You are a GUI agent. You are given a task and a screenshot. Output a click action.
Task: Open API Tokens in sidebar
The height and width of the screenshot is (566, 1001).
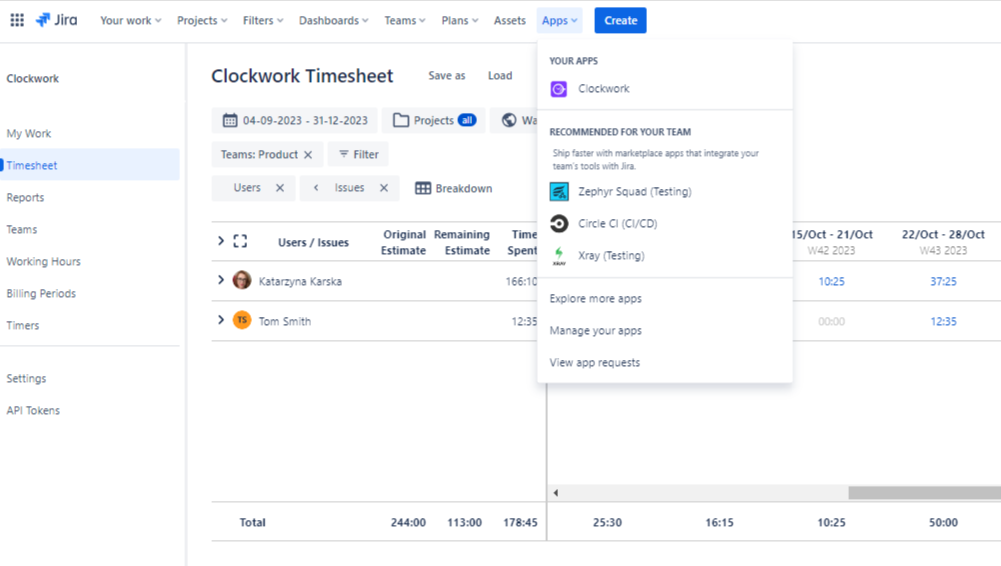(33, 410)
